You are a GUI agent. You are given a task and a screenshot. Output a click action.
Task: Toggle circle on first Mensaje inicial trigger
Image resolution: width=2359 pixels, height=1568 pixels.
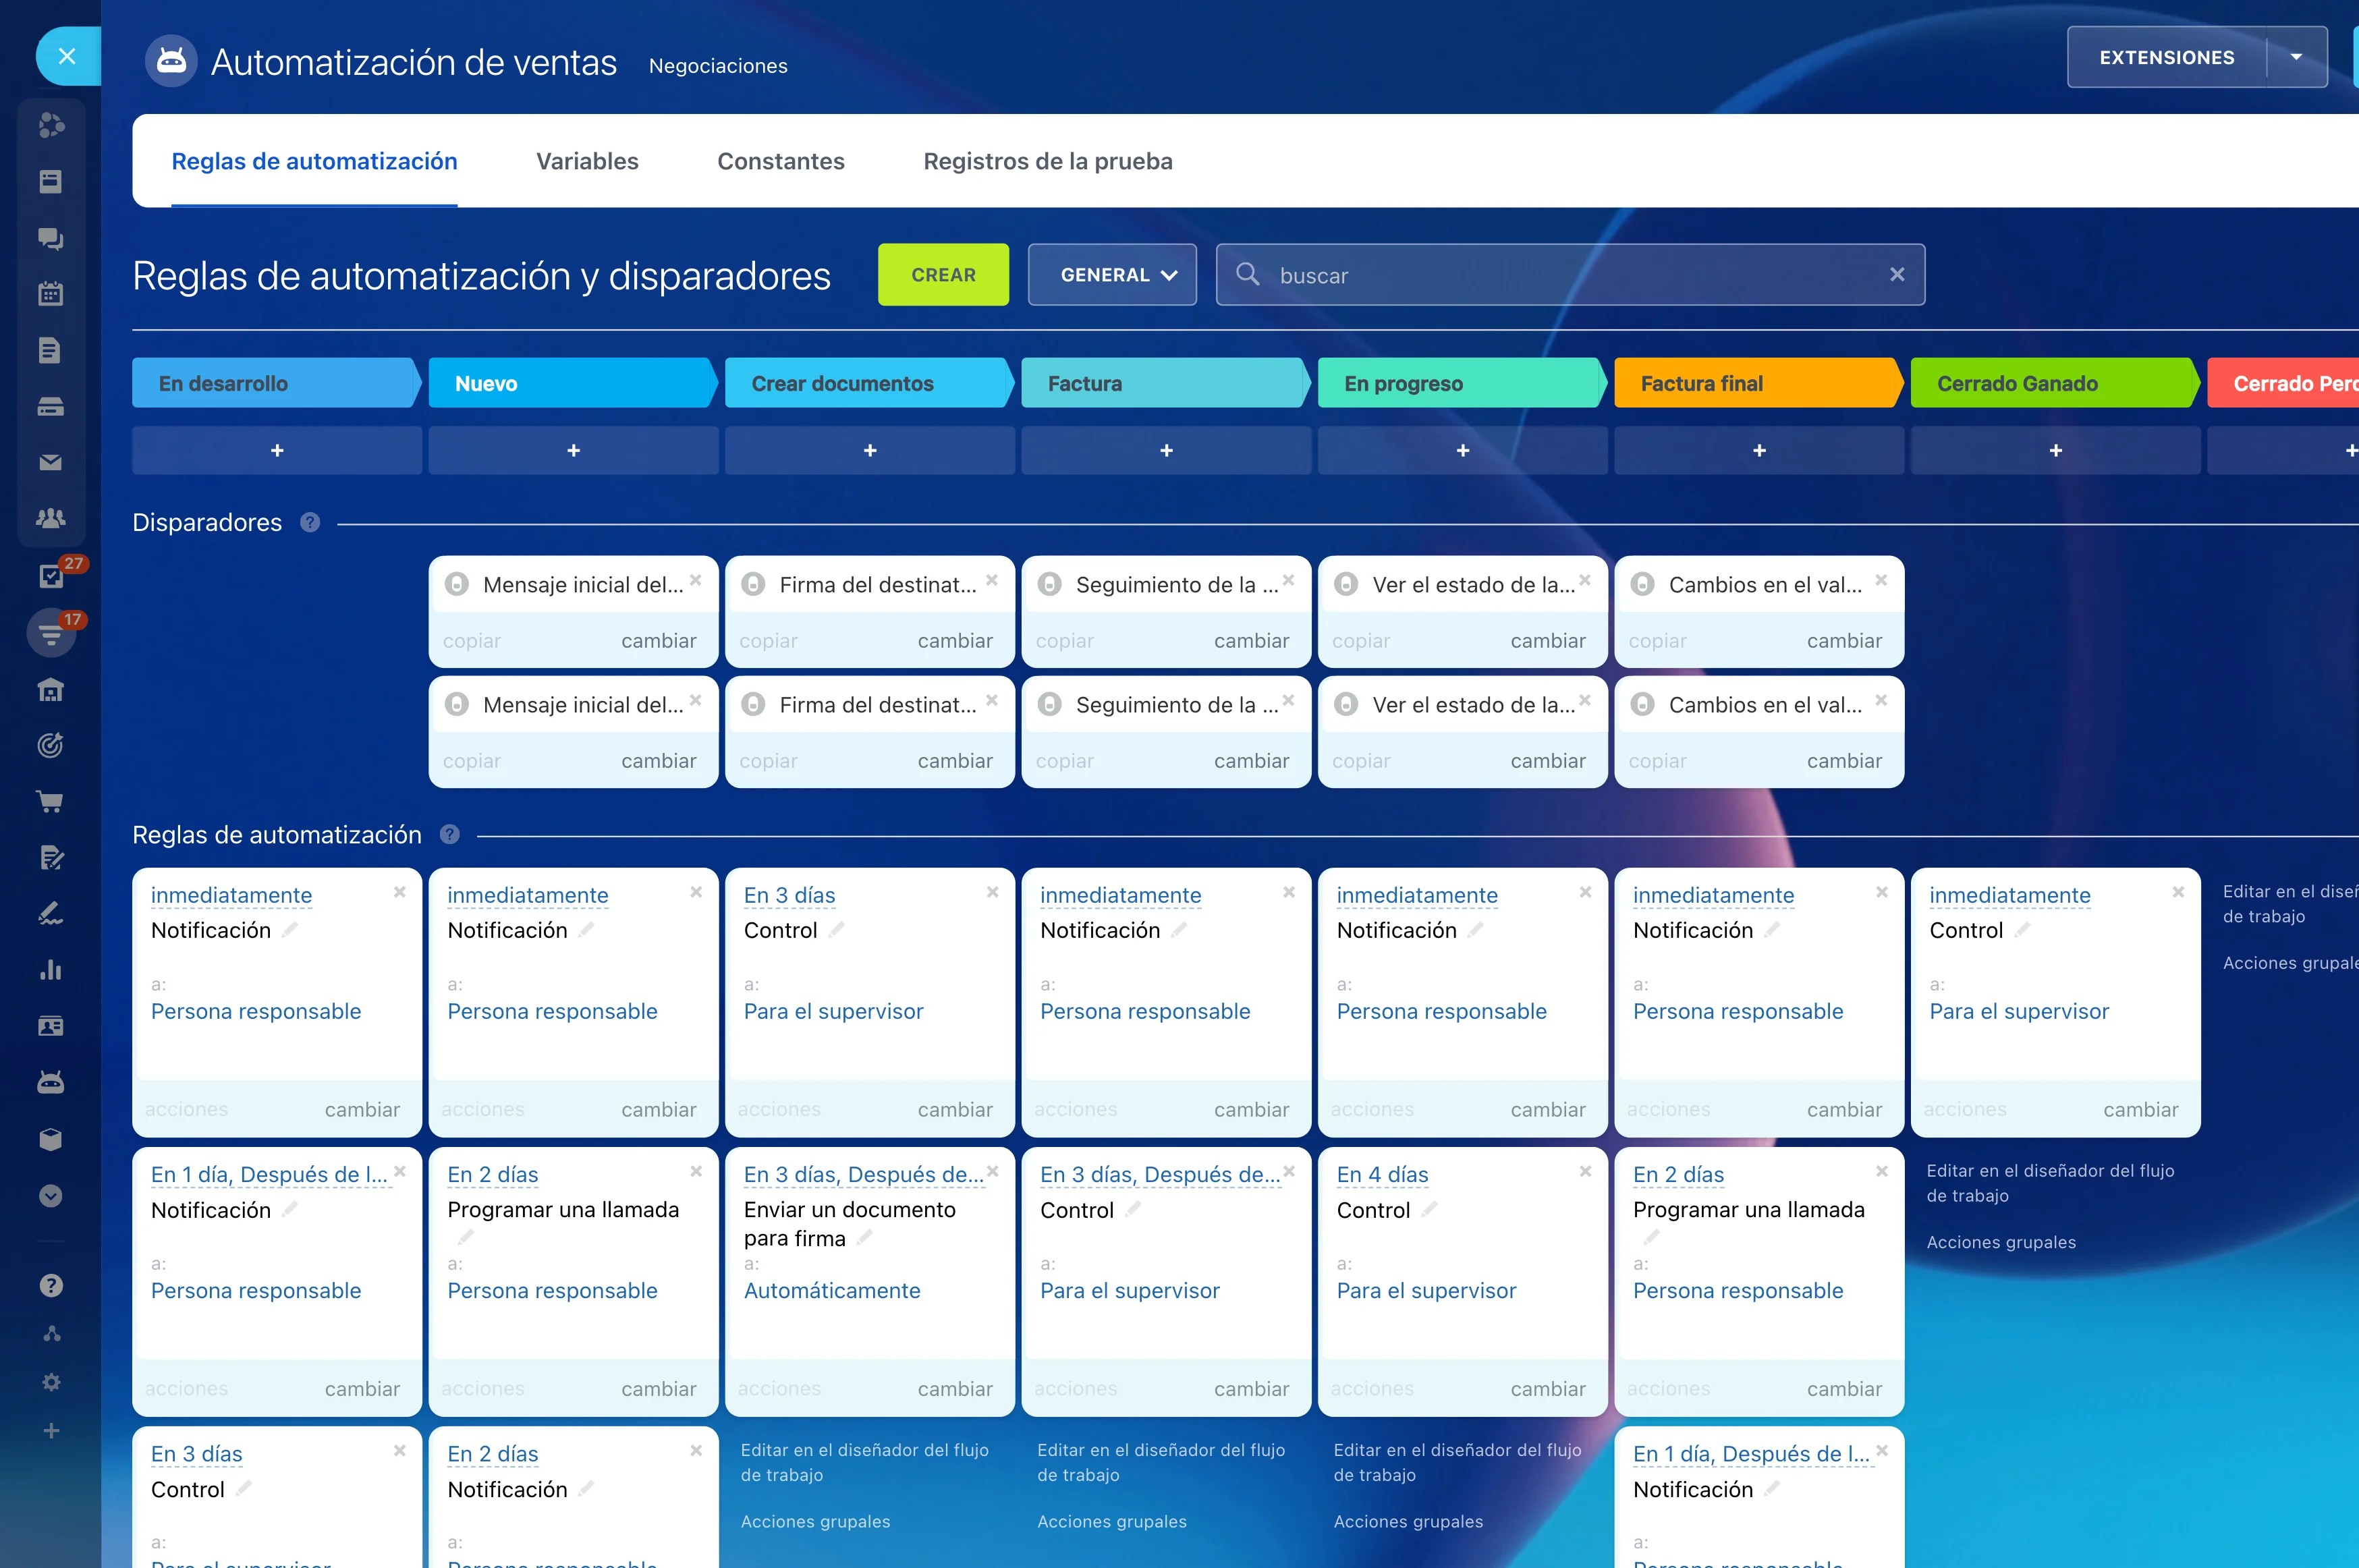click(x=457, y=585)
